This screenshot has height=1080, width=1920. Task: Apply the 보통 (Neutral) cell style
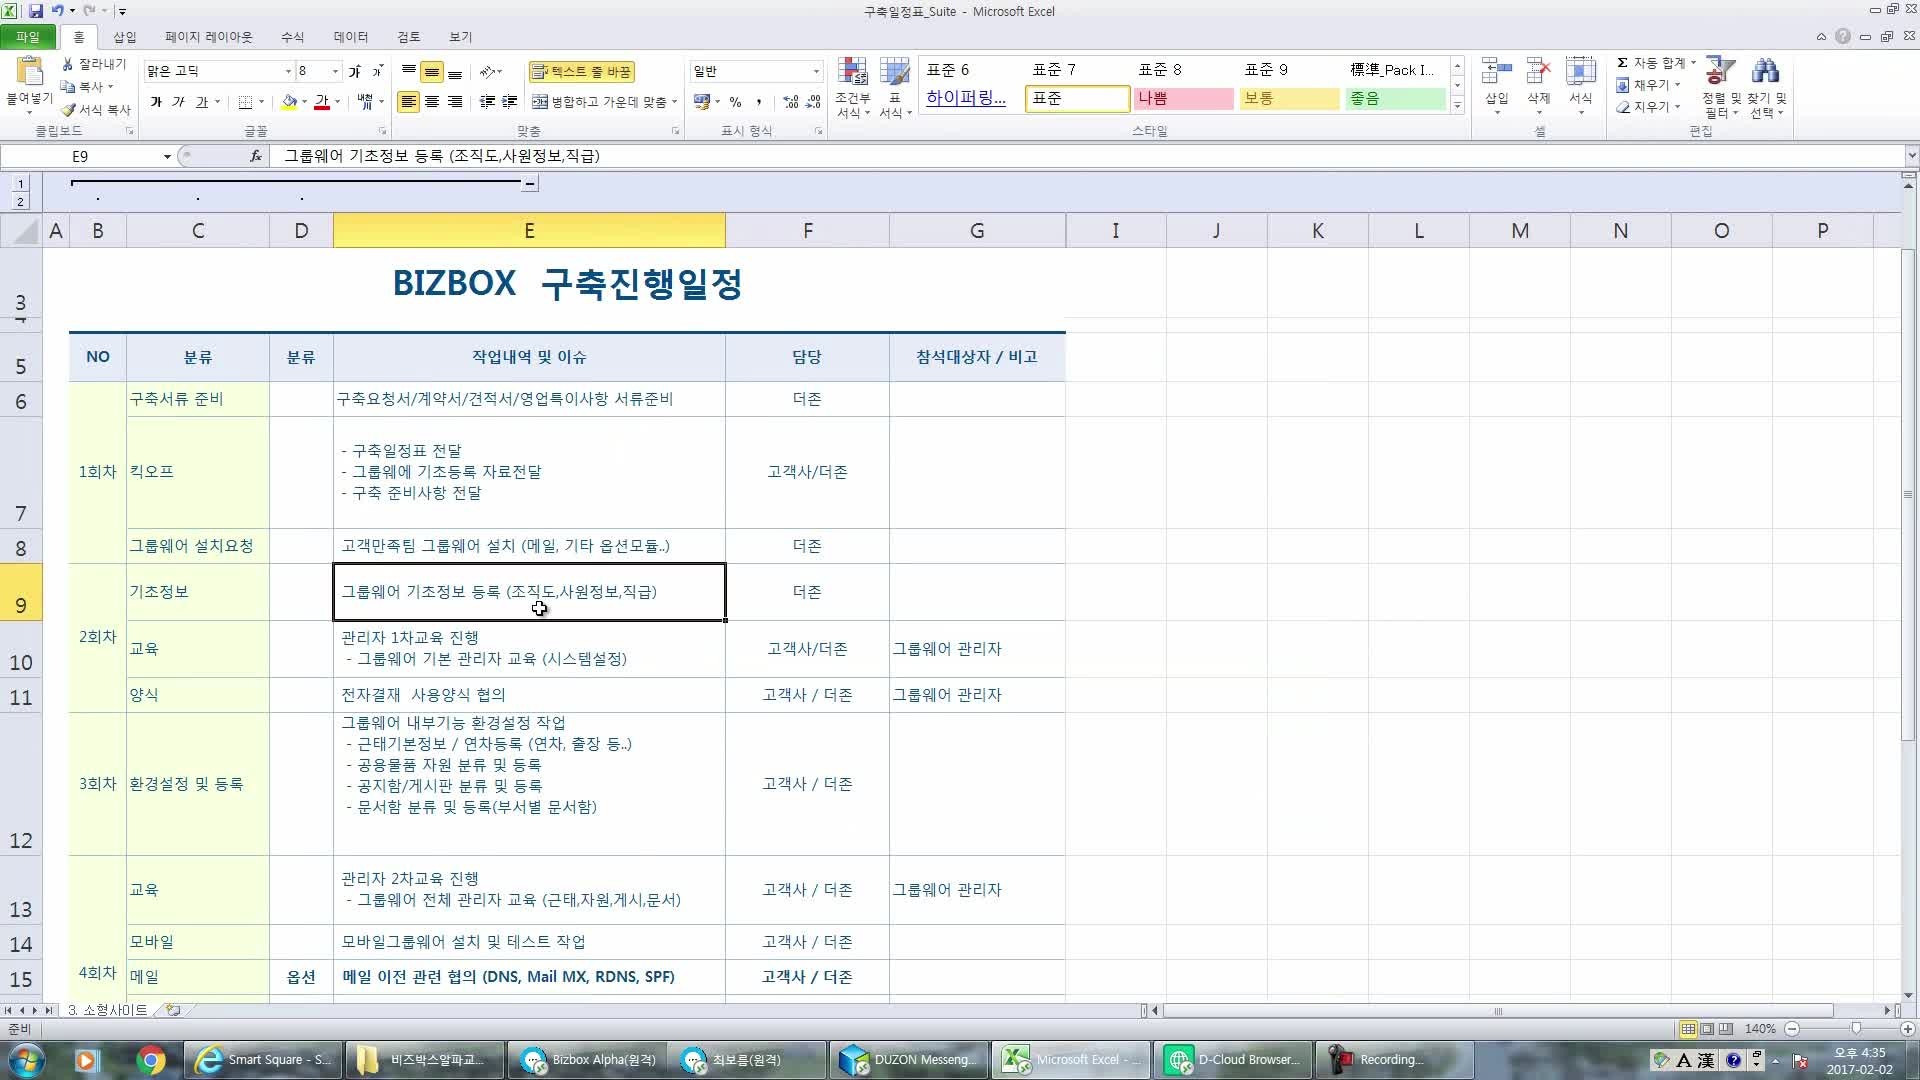click(1289, 99)
